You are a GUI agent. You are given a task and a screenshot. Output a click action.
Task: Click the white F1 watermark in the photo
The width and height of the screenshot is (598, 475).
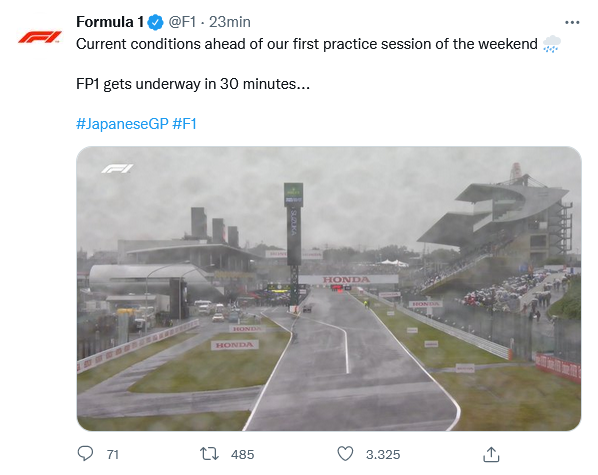(x=117, y=168)
